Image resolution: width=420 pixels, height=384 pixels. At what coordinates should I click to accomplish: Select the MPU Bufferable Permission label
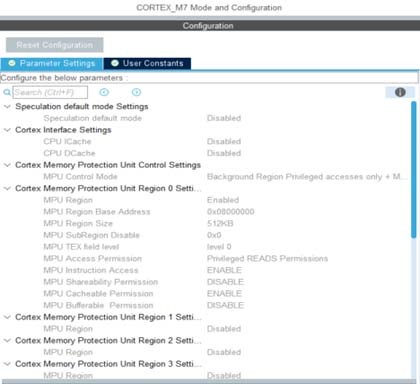98,305
